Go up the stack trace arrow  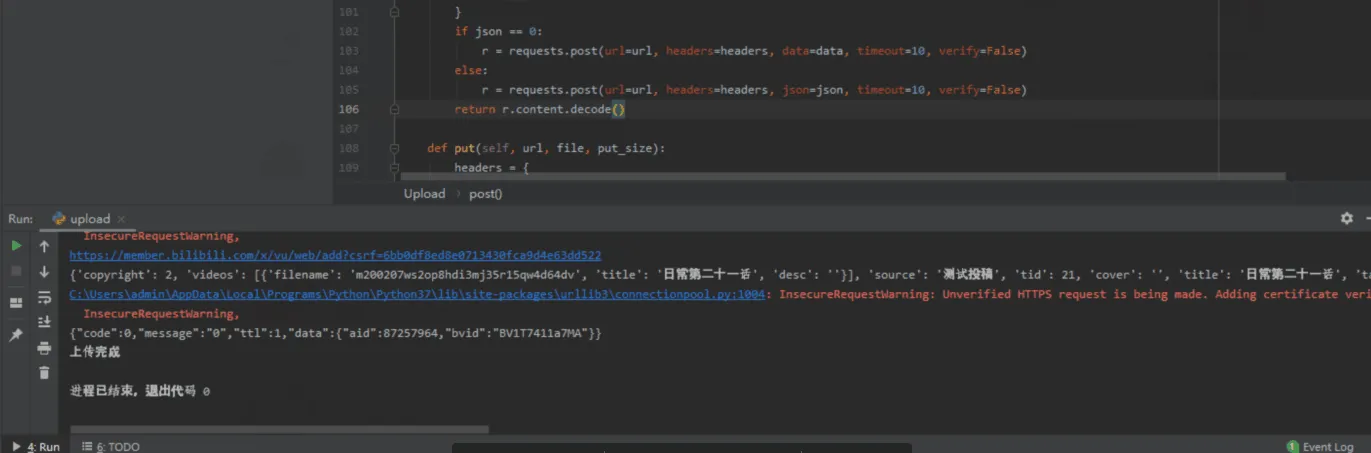pos(44,246)
